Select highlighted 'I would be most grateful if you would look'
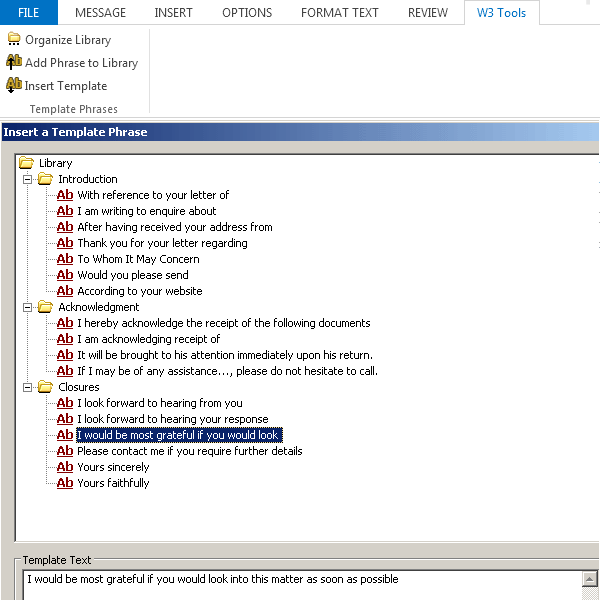Screen dimensions: 600x600 coord(179,435)
